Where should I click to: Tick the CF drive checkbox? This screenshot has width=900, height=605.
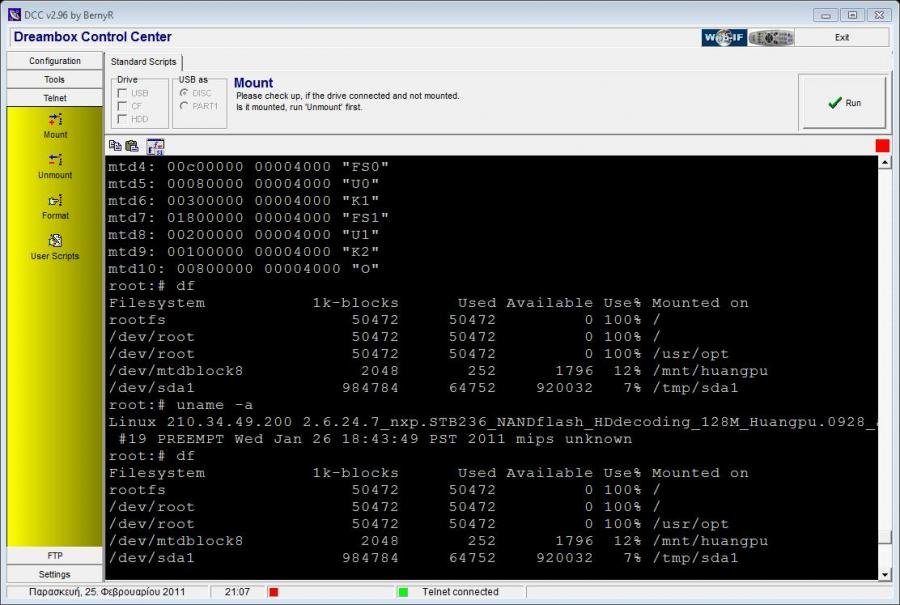(122, 106)
